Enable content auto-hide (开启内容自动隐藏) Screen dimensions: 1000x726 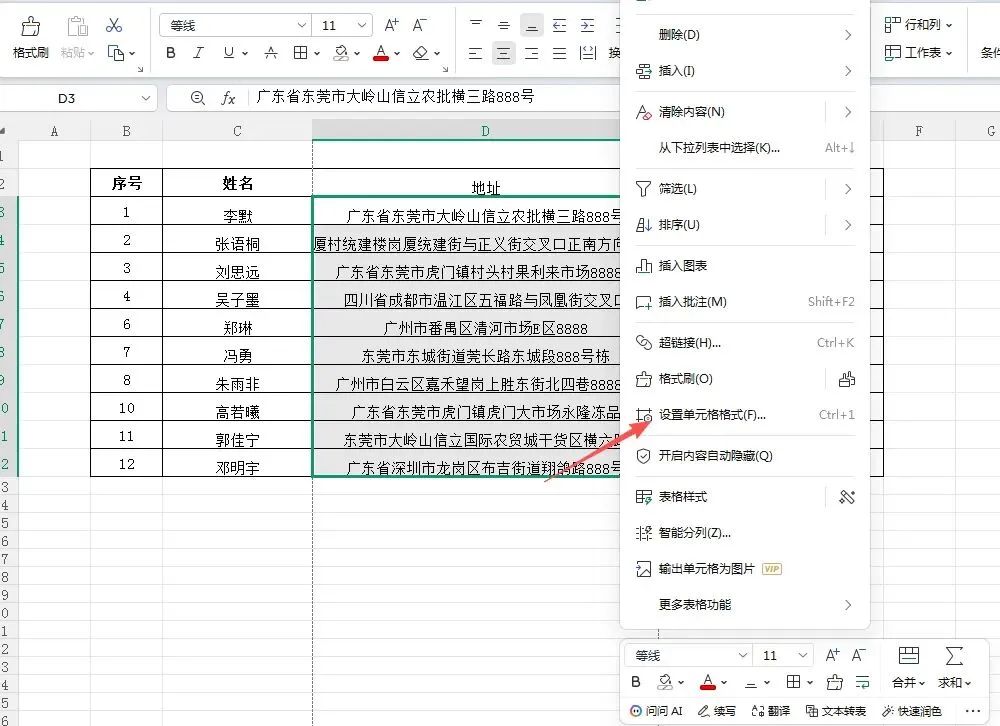[745, 456]
